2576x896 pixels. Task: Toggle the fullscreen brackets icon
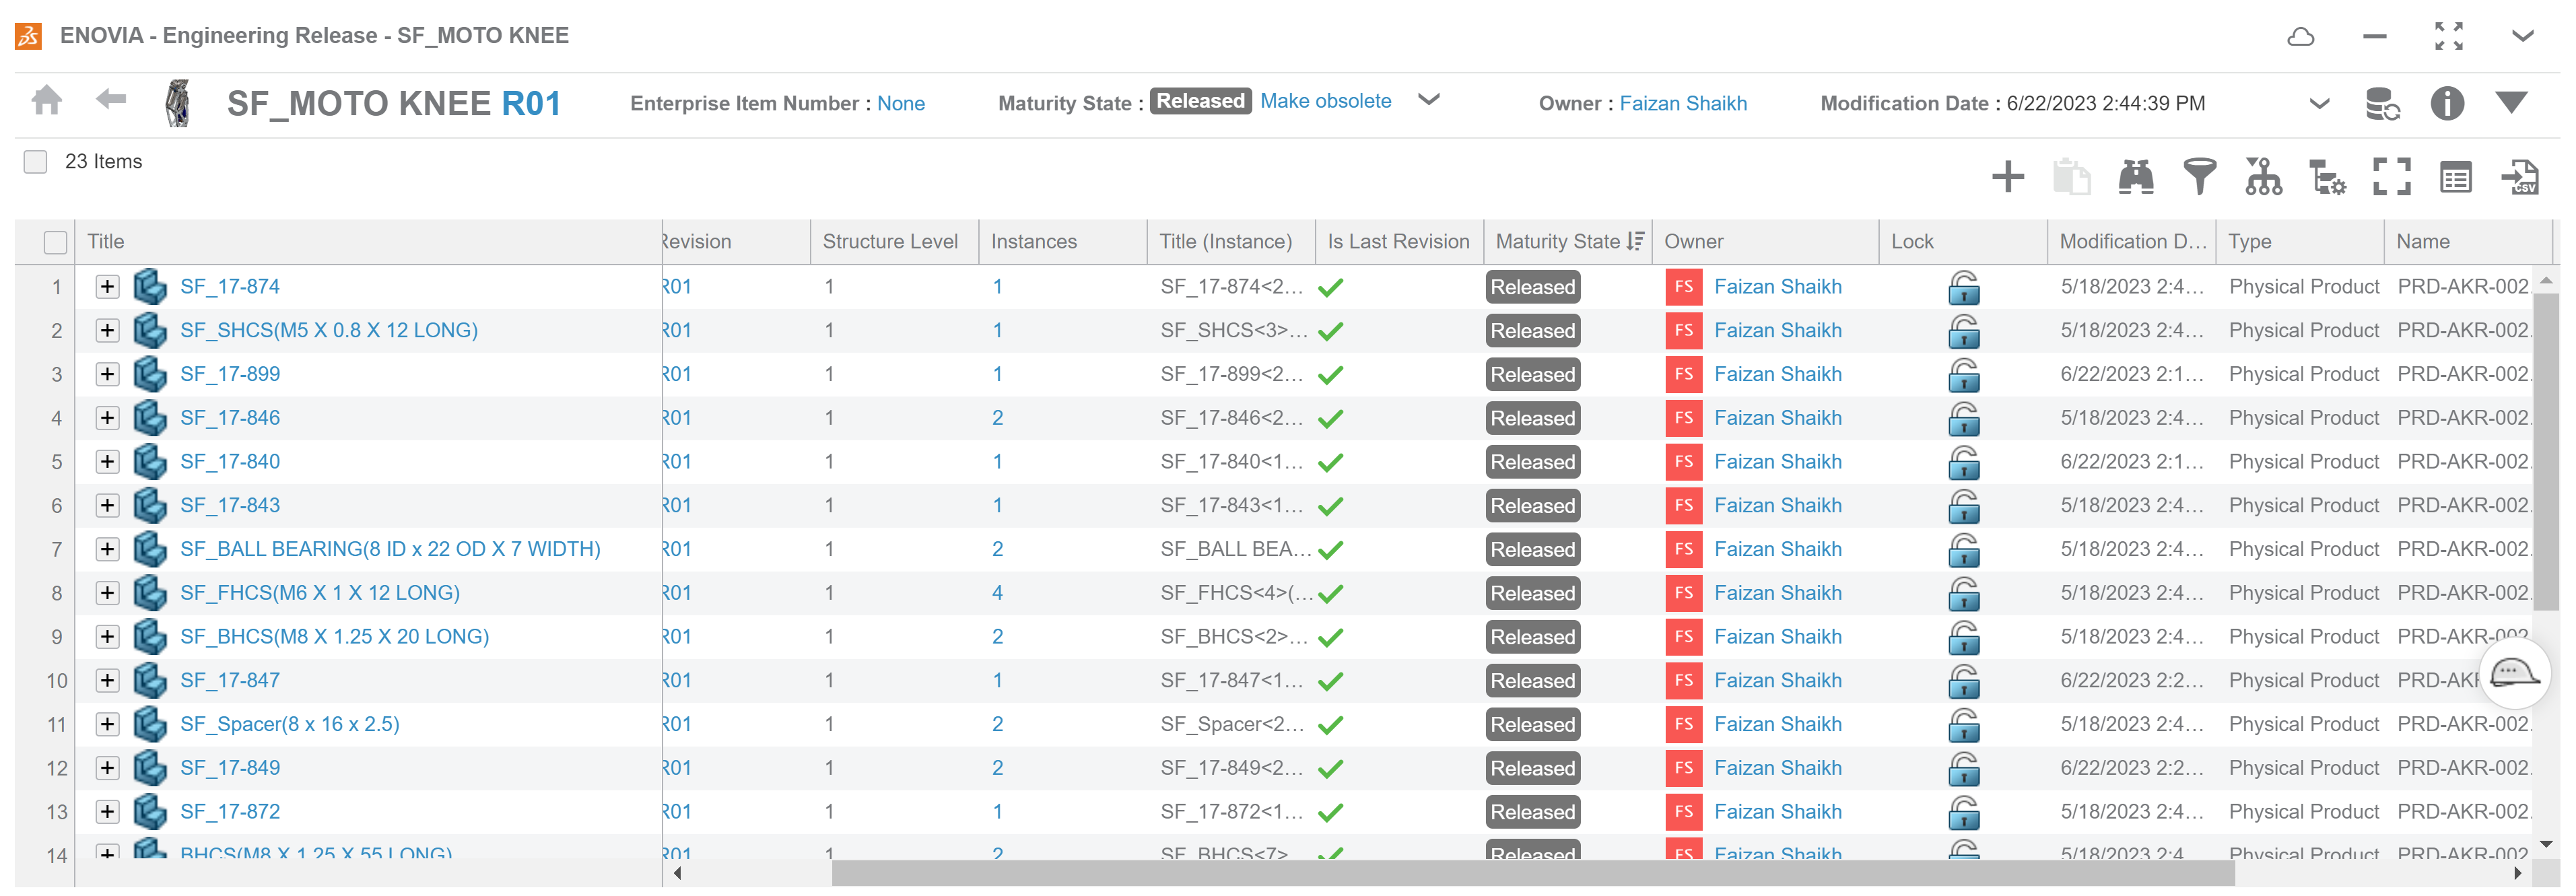pyautogui.click(x=2391, y=177)
